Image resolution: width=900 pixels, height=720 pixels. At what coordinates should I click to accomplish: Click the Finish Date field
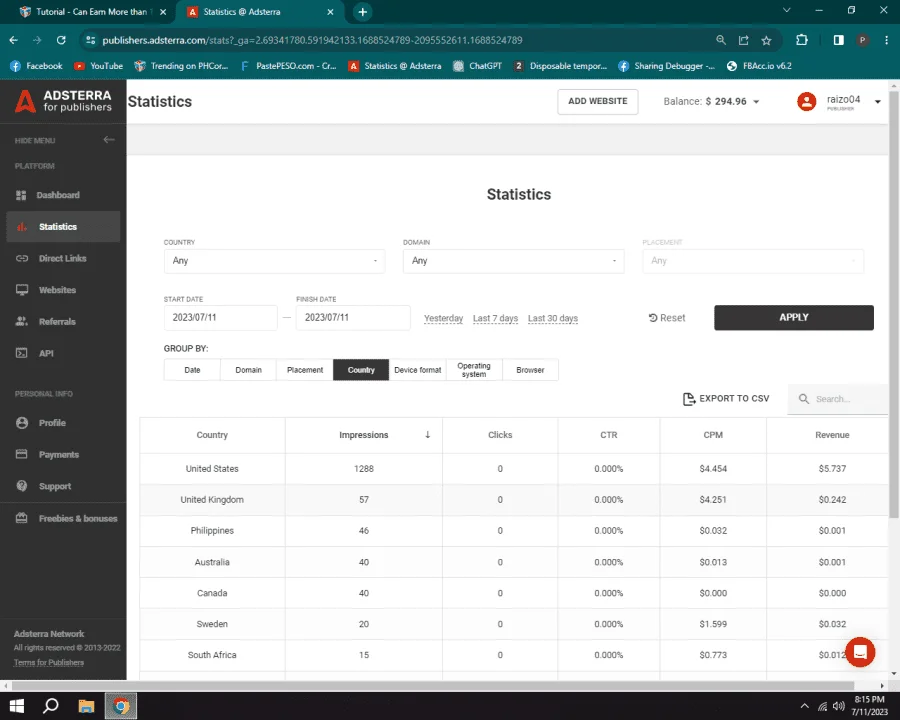[353, 318]
